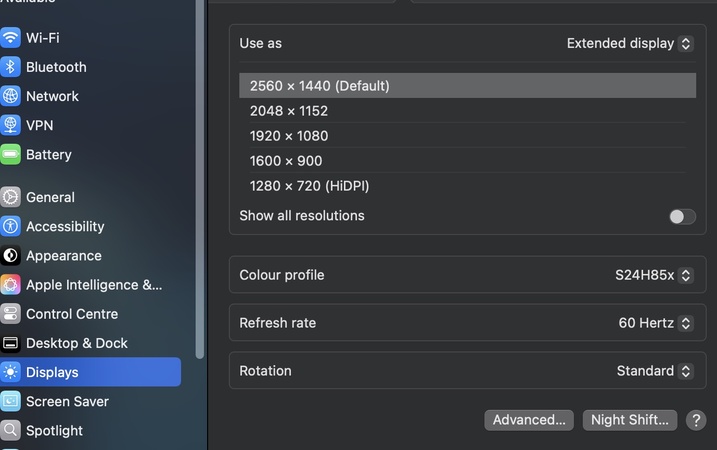This screenshot has height=450, width=717.
Task: Choose the 2048 × 1152 resolution
Action: pyautogui.click(x=467, y=111)
